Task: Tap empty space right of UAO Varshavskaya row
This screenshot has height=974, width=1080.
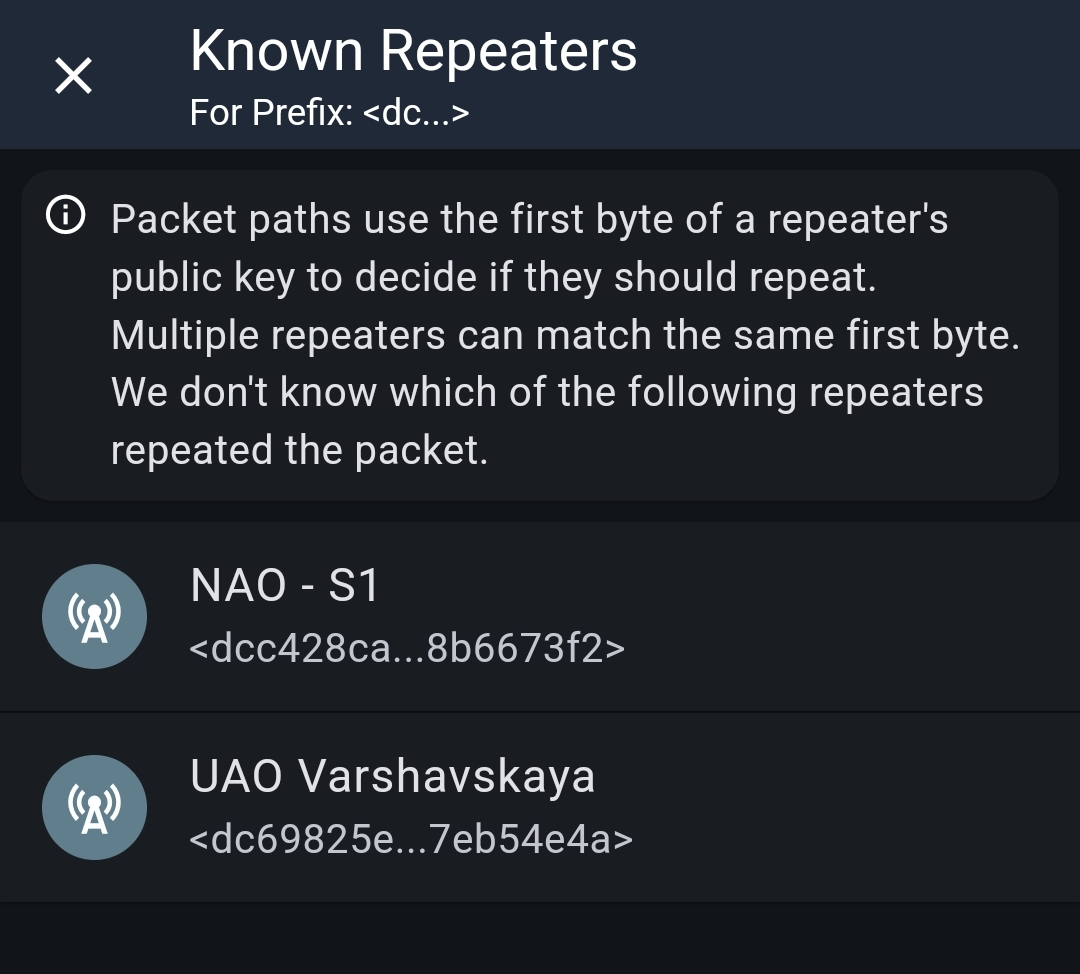Action: [850, 807]
